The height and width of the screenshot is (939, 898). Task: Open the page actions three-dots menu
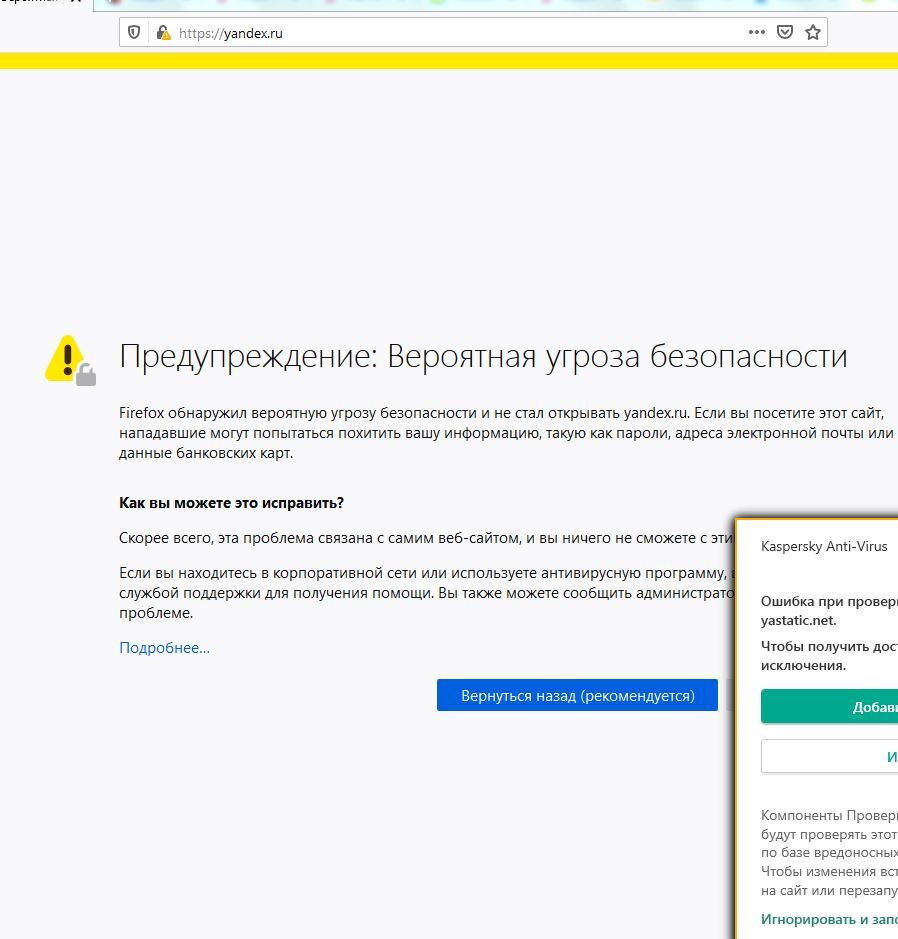pyautogui.click(x=757, y=32)
